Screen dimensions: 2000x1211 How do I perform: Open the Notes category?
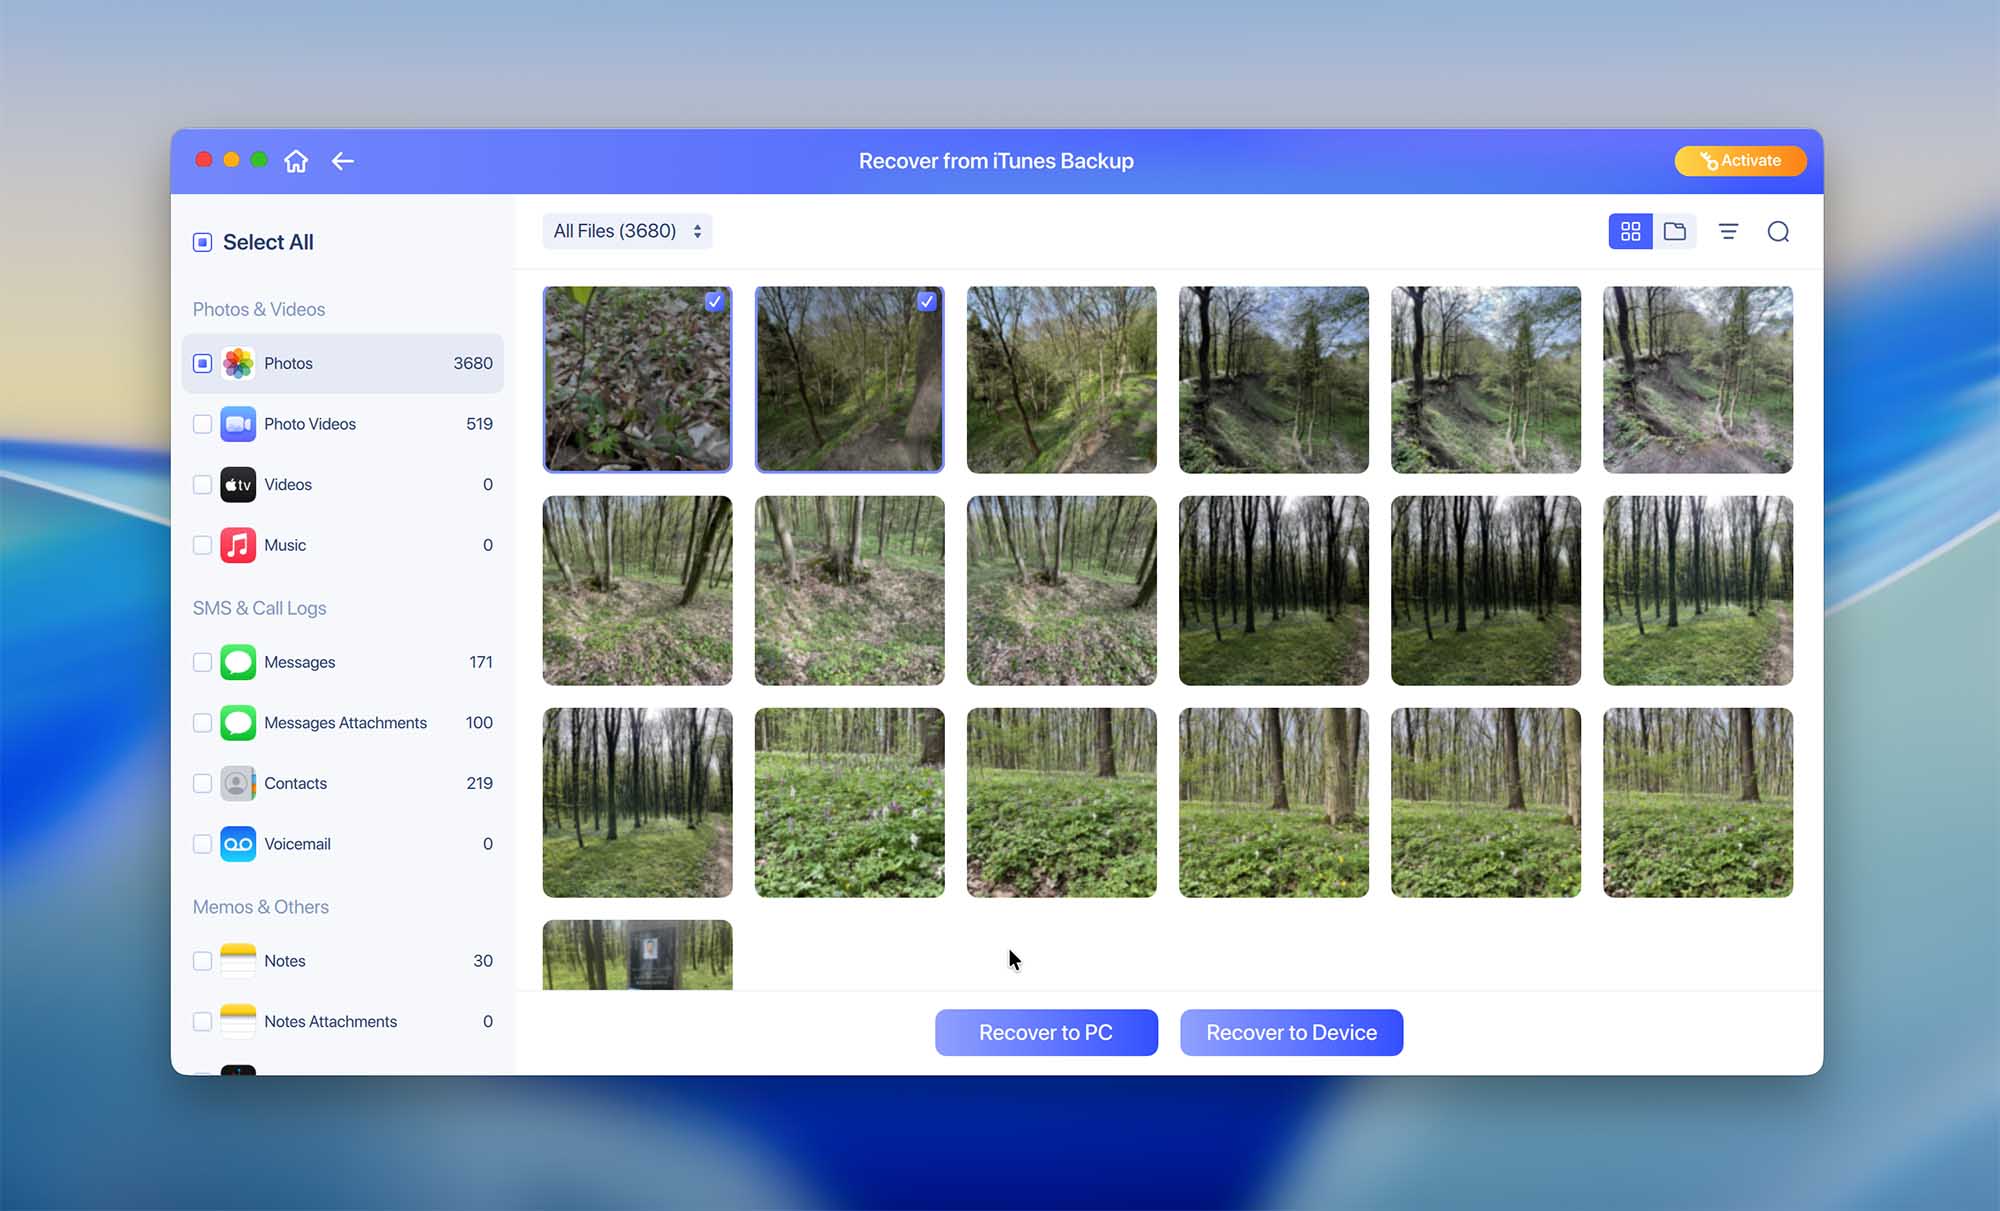[285, 961]
